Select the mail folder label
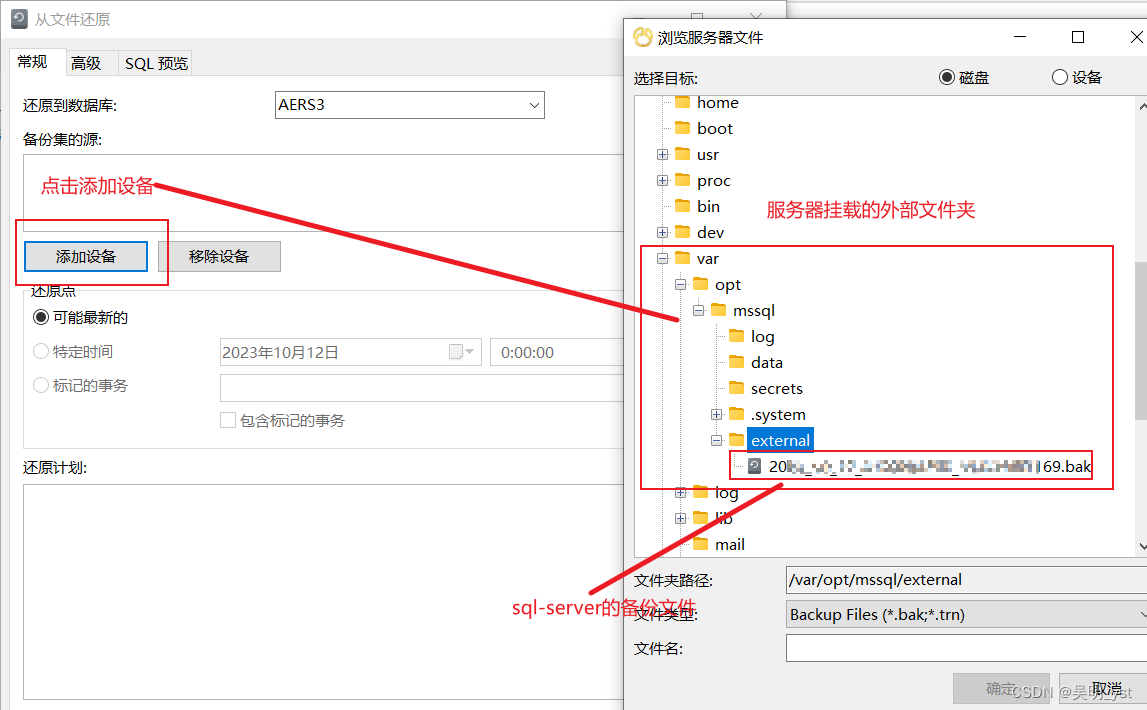 (729, 544)
